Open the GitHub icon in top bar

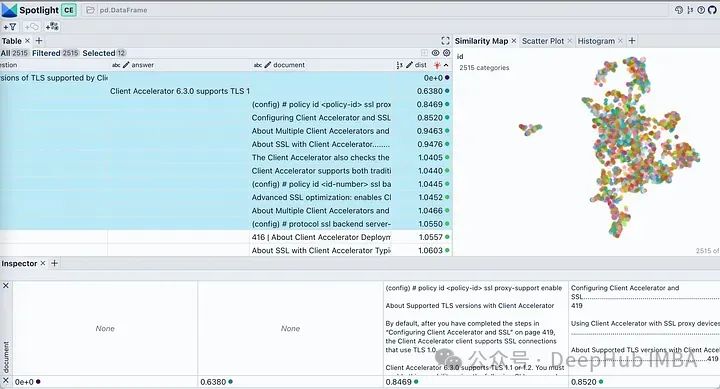tap(712, 10)
